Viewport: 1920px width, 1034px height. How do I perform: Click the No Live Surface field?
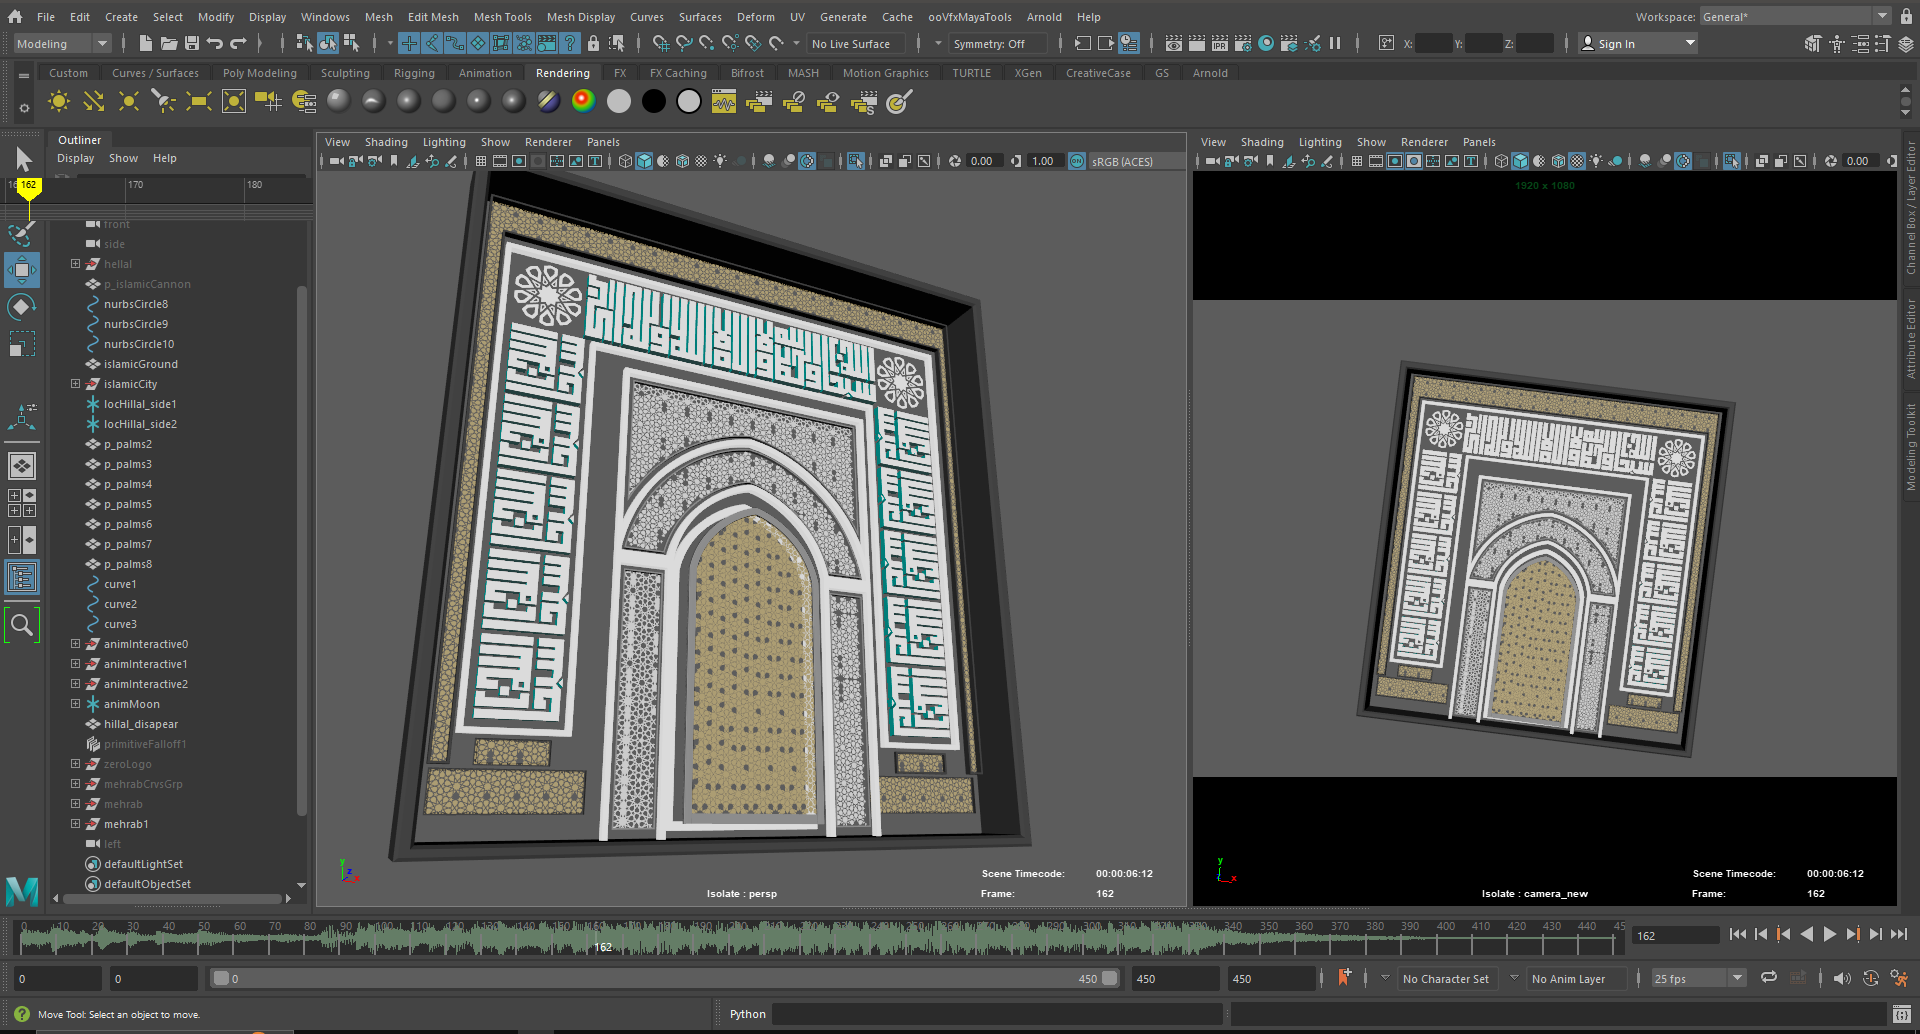[855, 44]
